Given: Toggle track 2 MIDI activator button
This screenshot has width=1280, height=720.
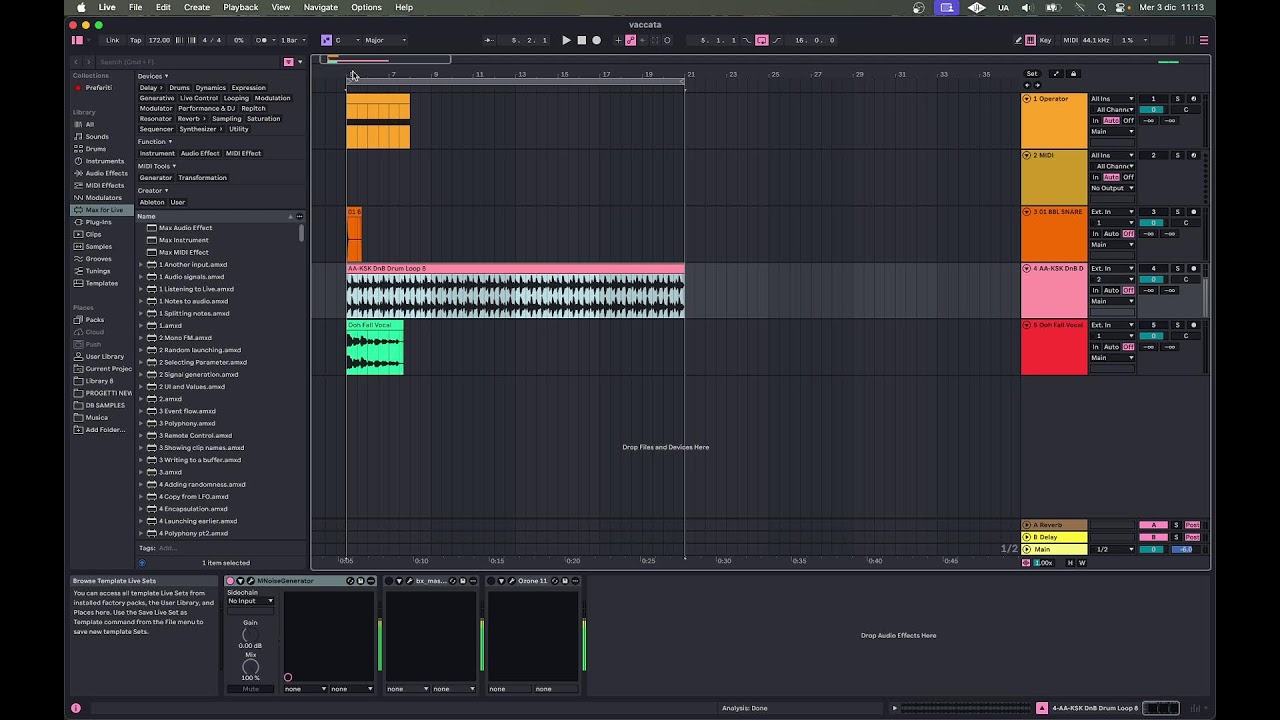Looking at the screenshot, I should point(1153,155).
